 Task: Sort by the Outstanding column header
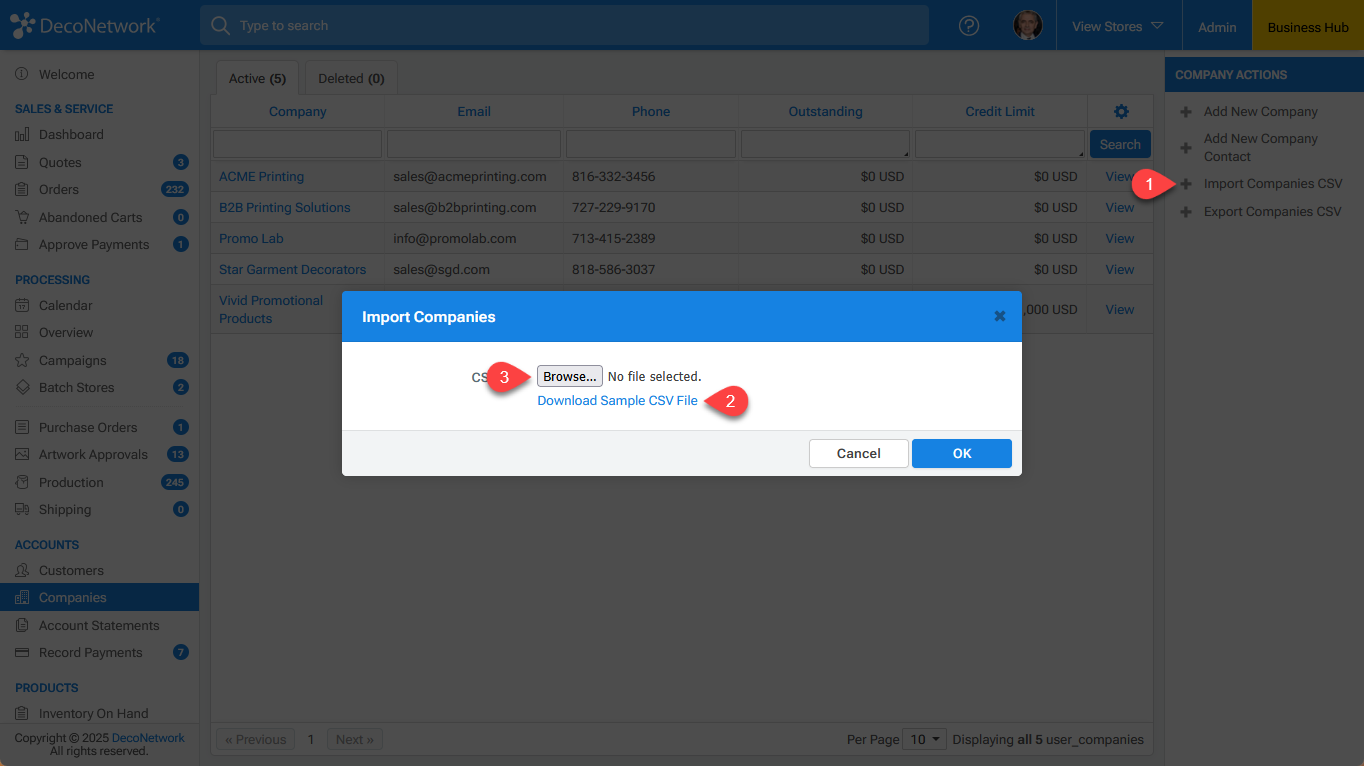825,112
